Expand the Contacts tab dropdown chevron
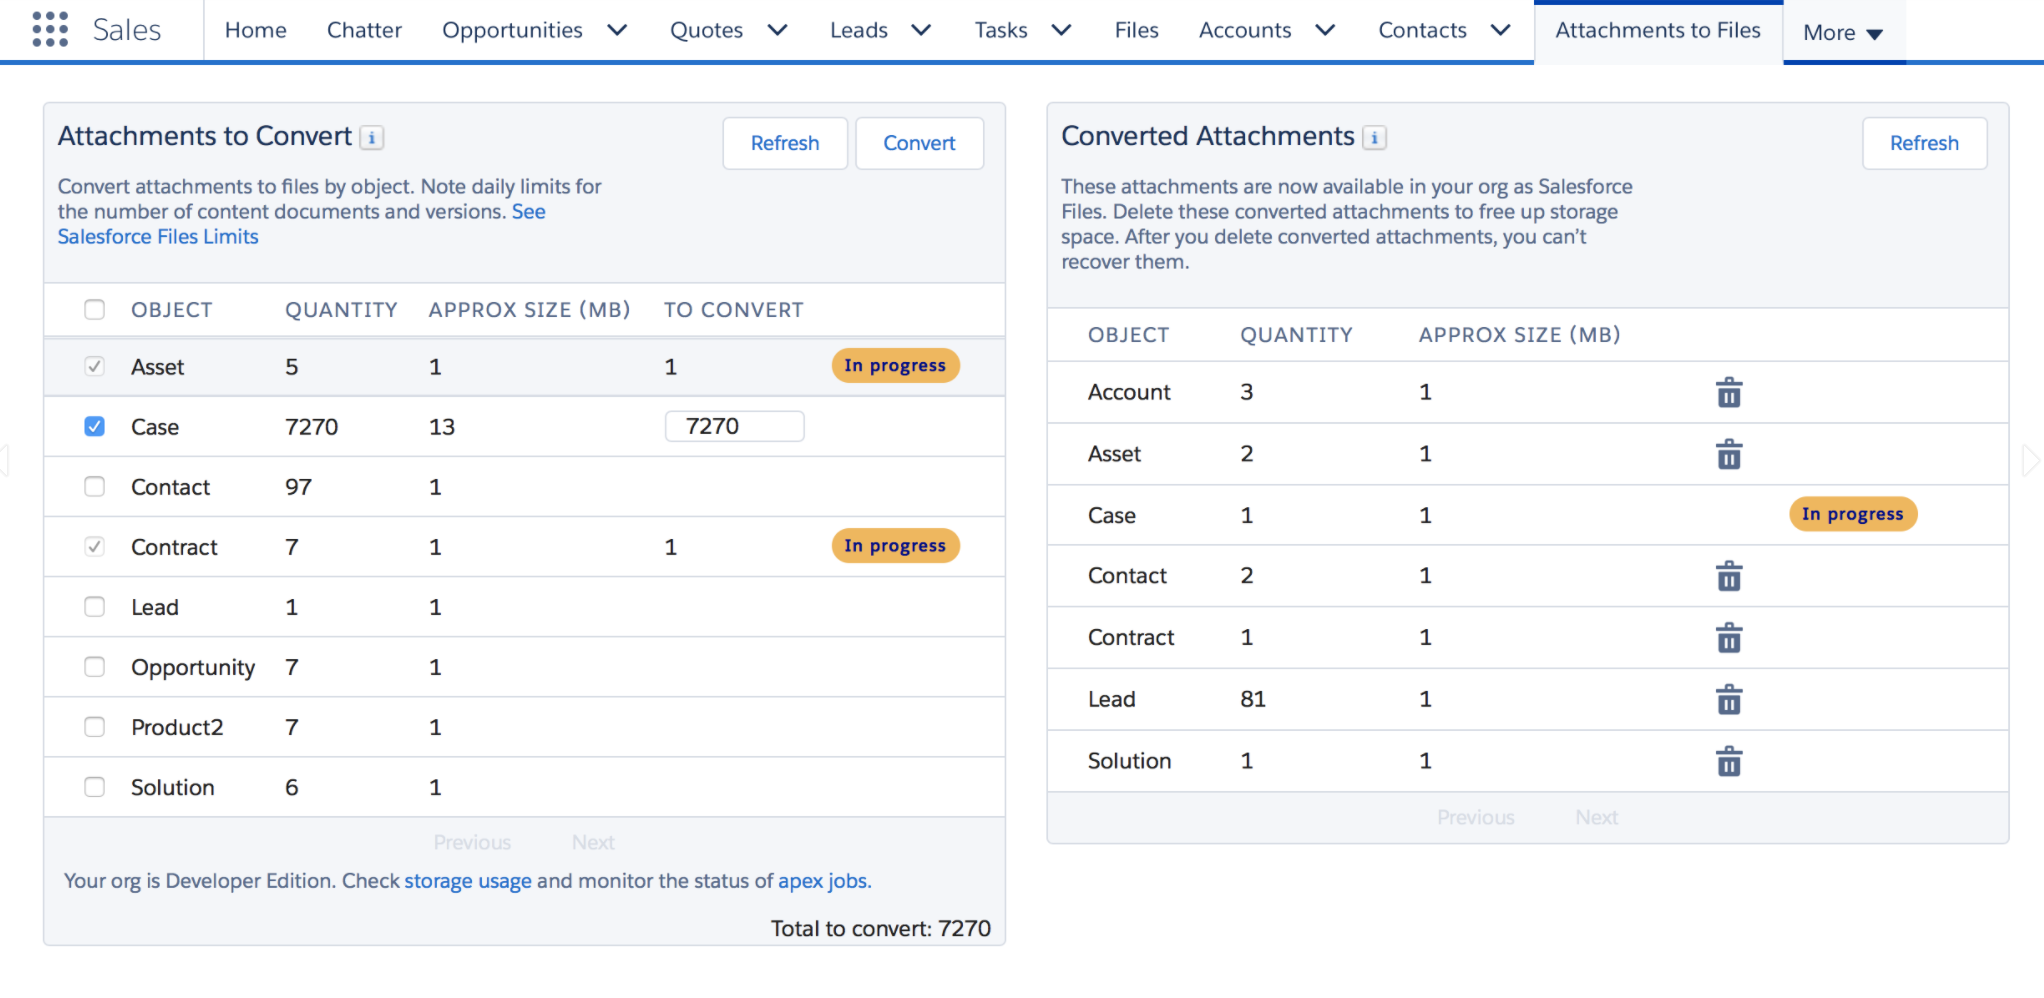 (1500, 31)
